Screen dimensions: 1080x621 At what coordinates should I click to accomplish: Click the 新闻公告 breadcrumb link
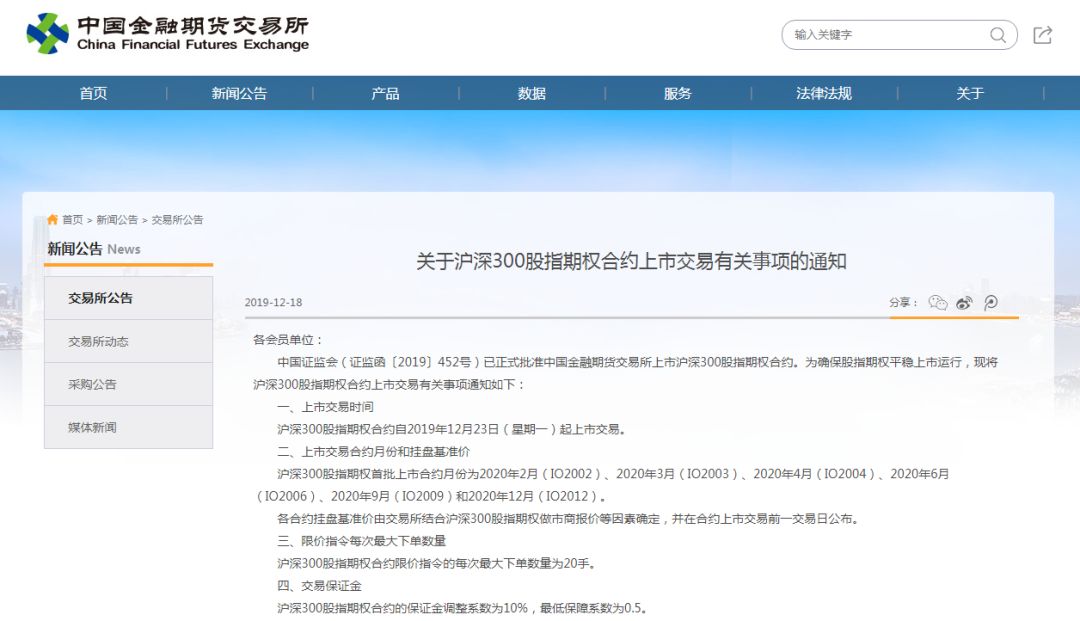117,220
